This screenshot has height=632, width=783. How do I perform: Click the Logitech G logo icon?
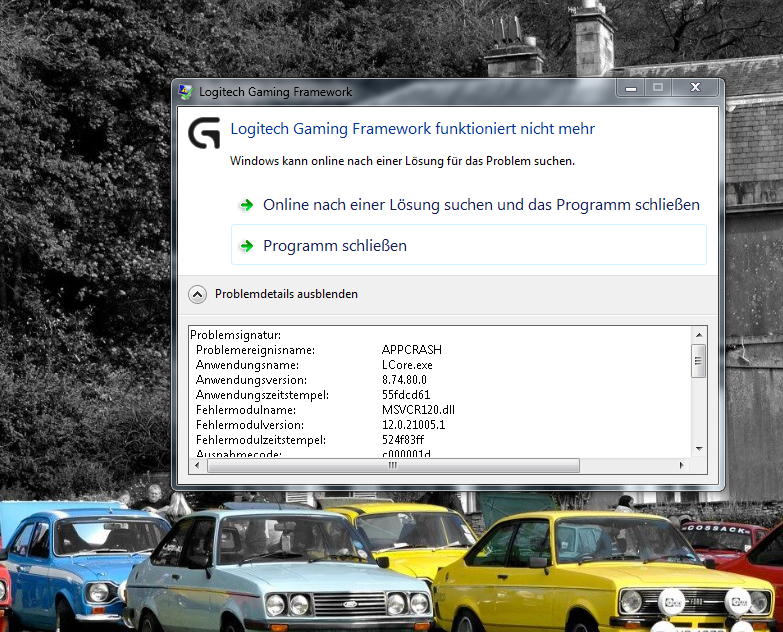[x=204, y=133]
